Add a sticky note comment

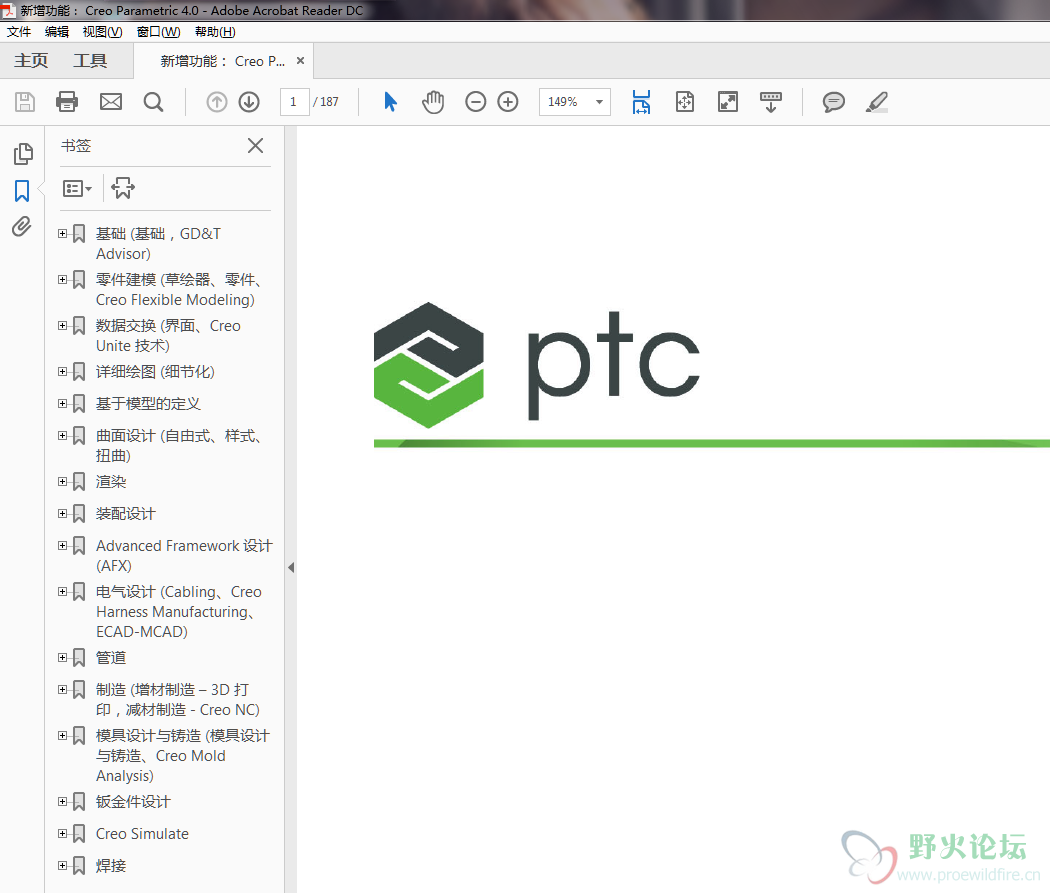834,102
